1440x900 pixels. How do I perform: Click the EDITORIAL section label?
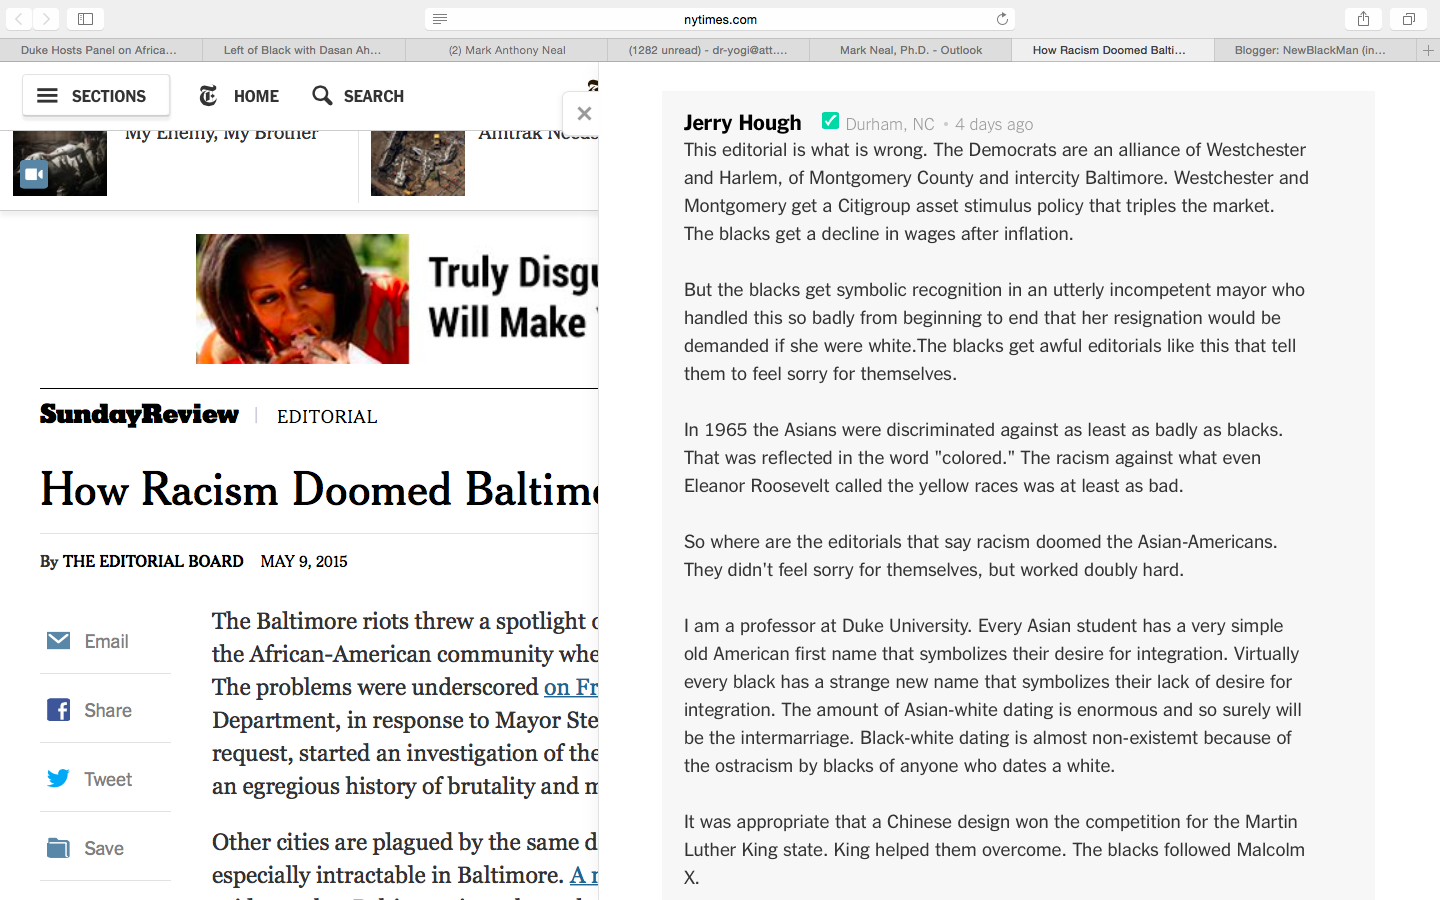[327, 417]
